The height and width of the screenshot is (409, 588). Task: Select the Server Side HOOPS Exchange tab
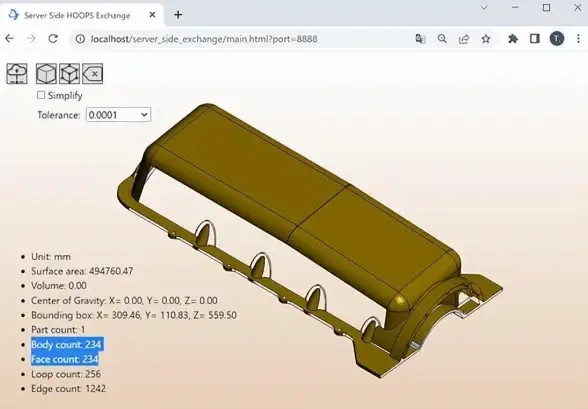click(82, 15)
